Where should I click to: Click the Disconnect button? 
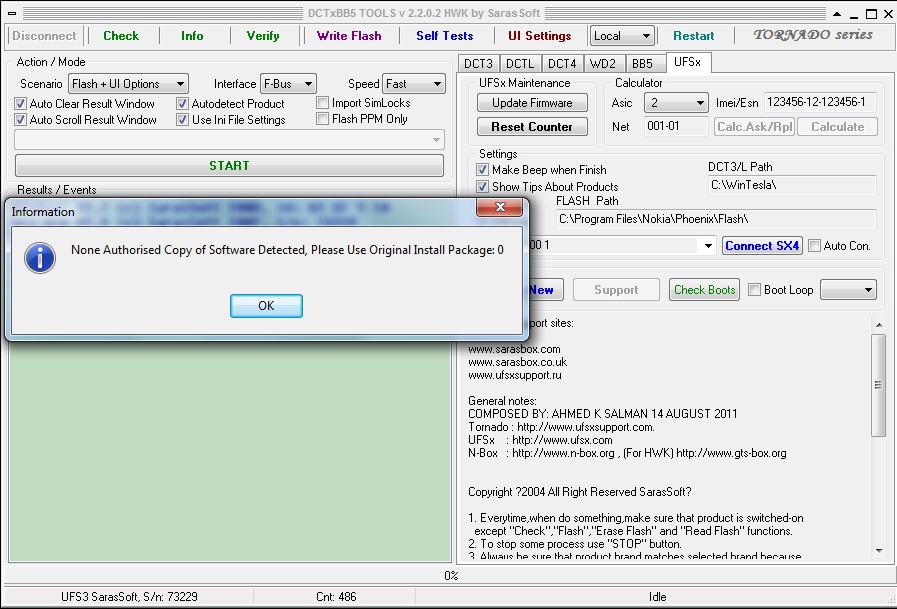(44, 35)
